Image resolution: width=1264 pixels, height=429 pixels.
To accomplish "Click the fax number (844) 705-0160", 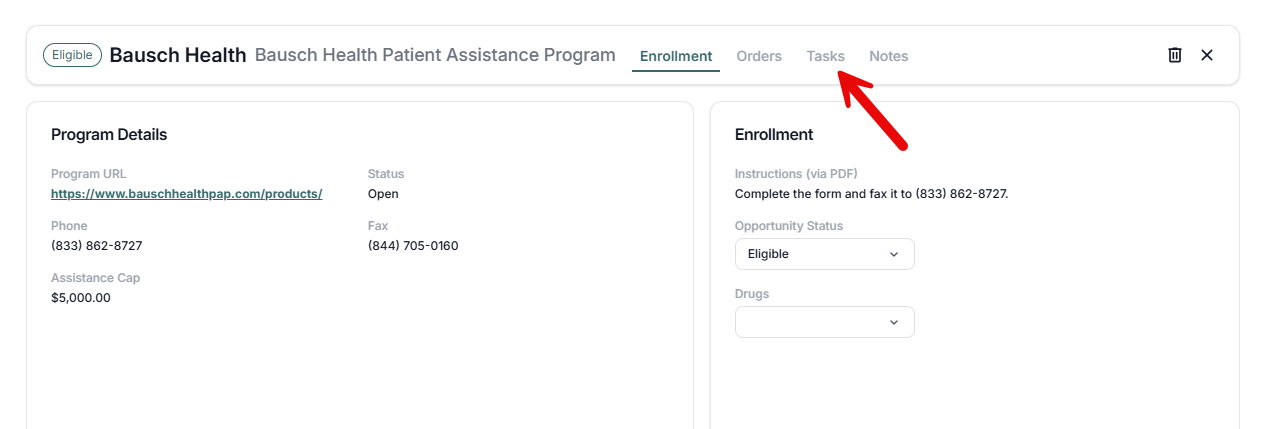I will [x=413, y=246].
